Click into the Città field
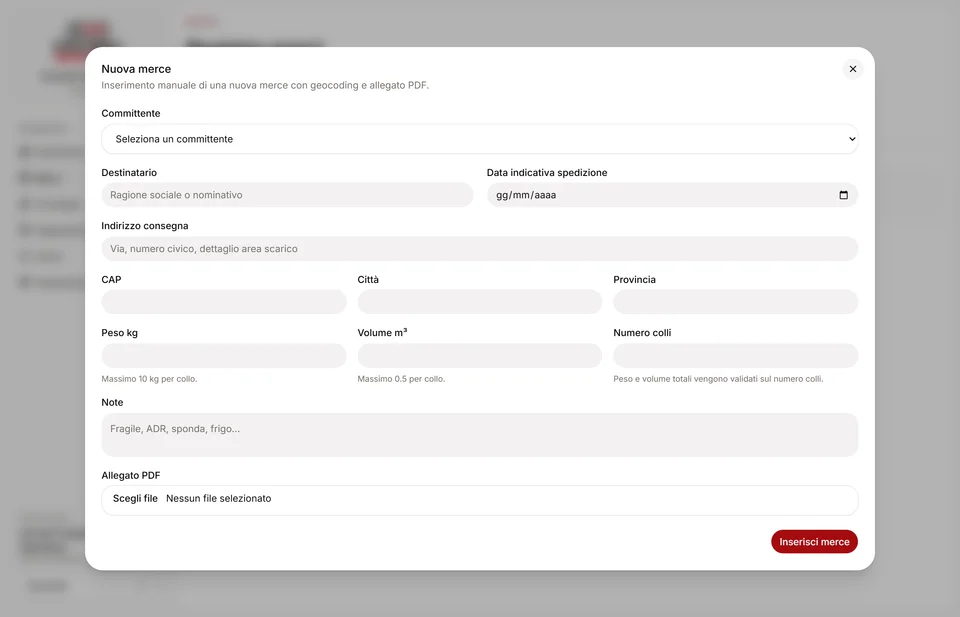Screen dimensions: 960x617 479,302
